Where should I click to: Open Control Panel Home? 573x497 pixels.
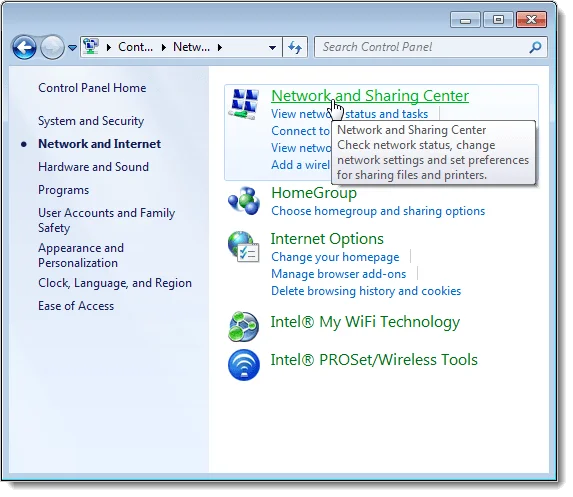(x=92, y=88)
